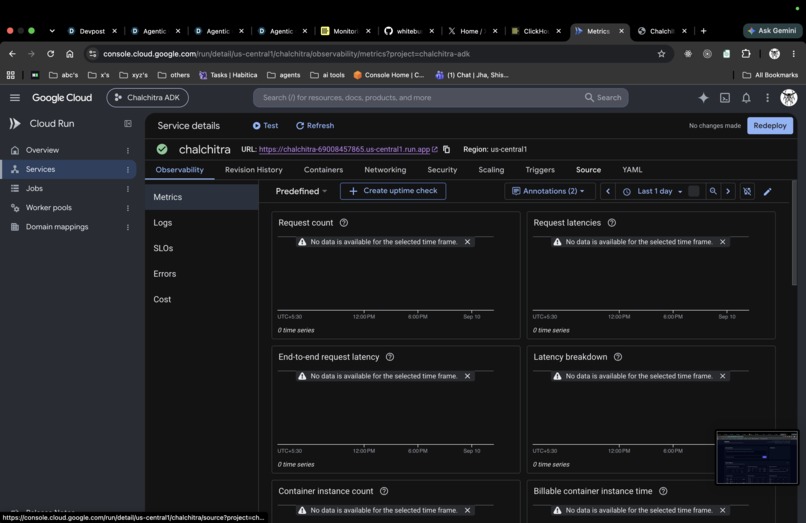The image size is (806, 523).
Task: Click the time range zoom magnifier icon
Action: 713,191
